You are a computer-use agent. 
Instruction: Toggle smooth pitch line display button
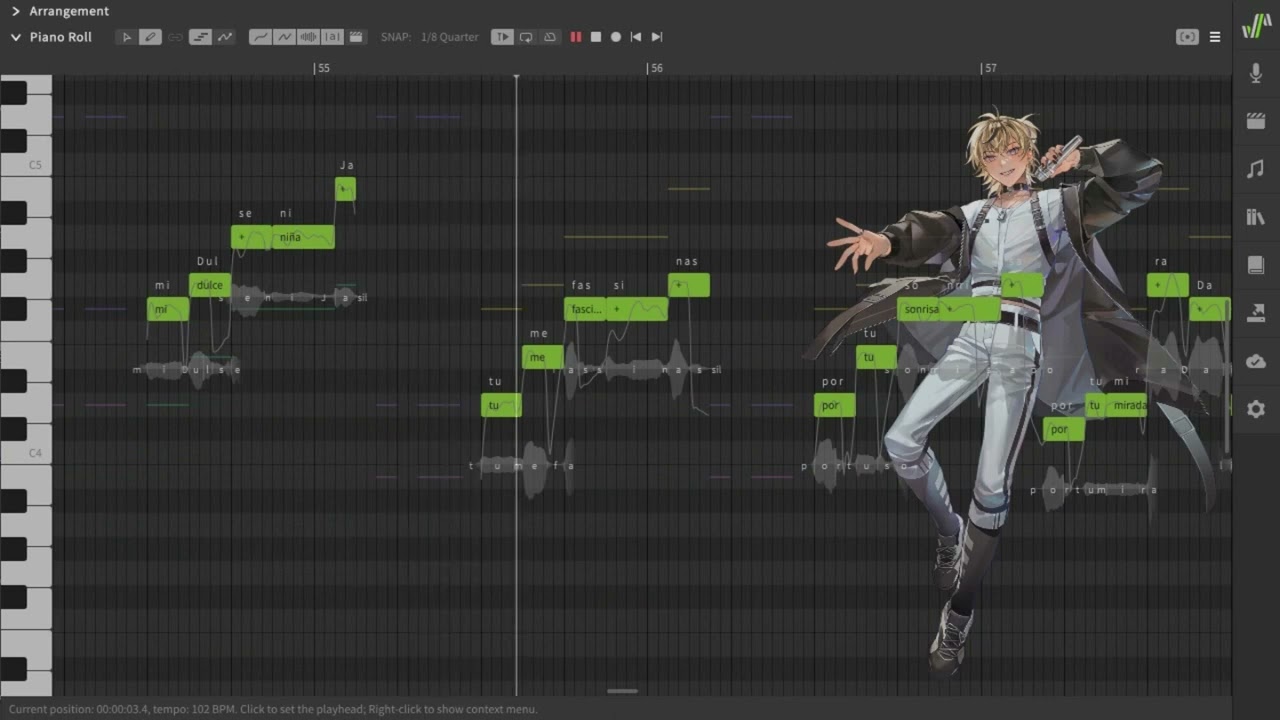[x=260, y=37]
